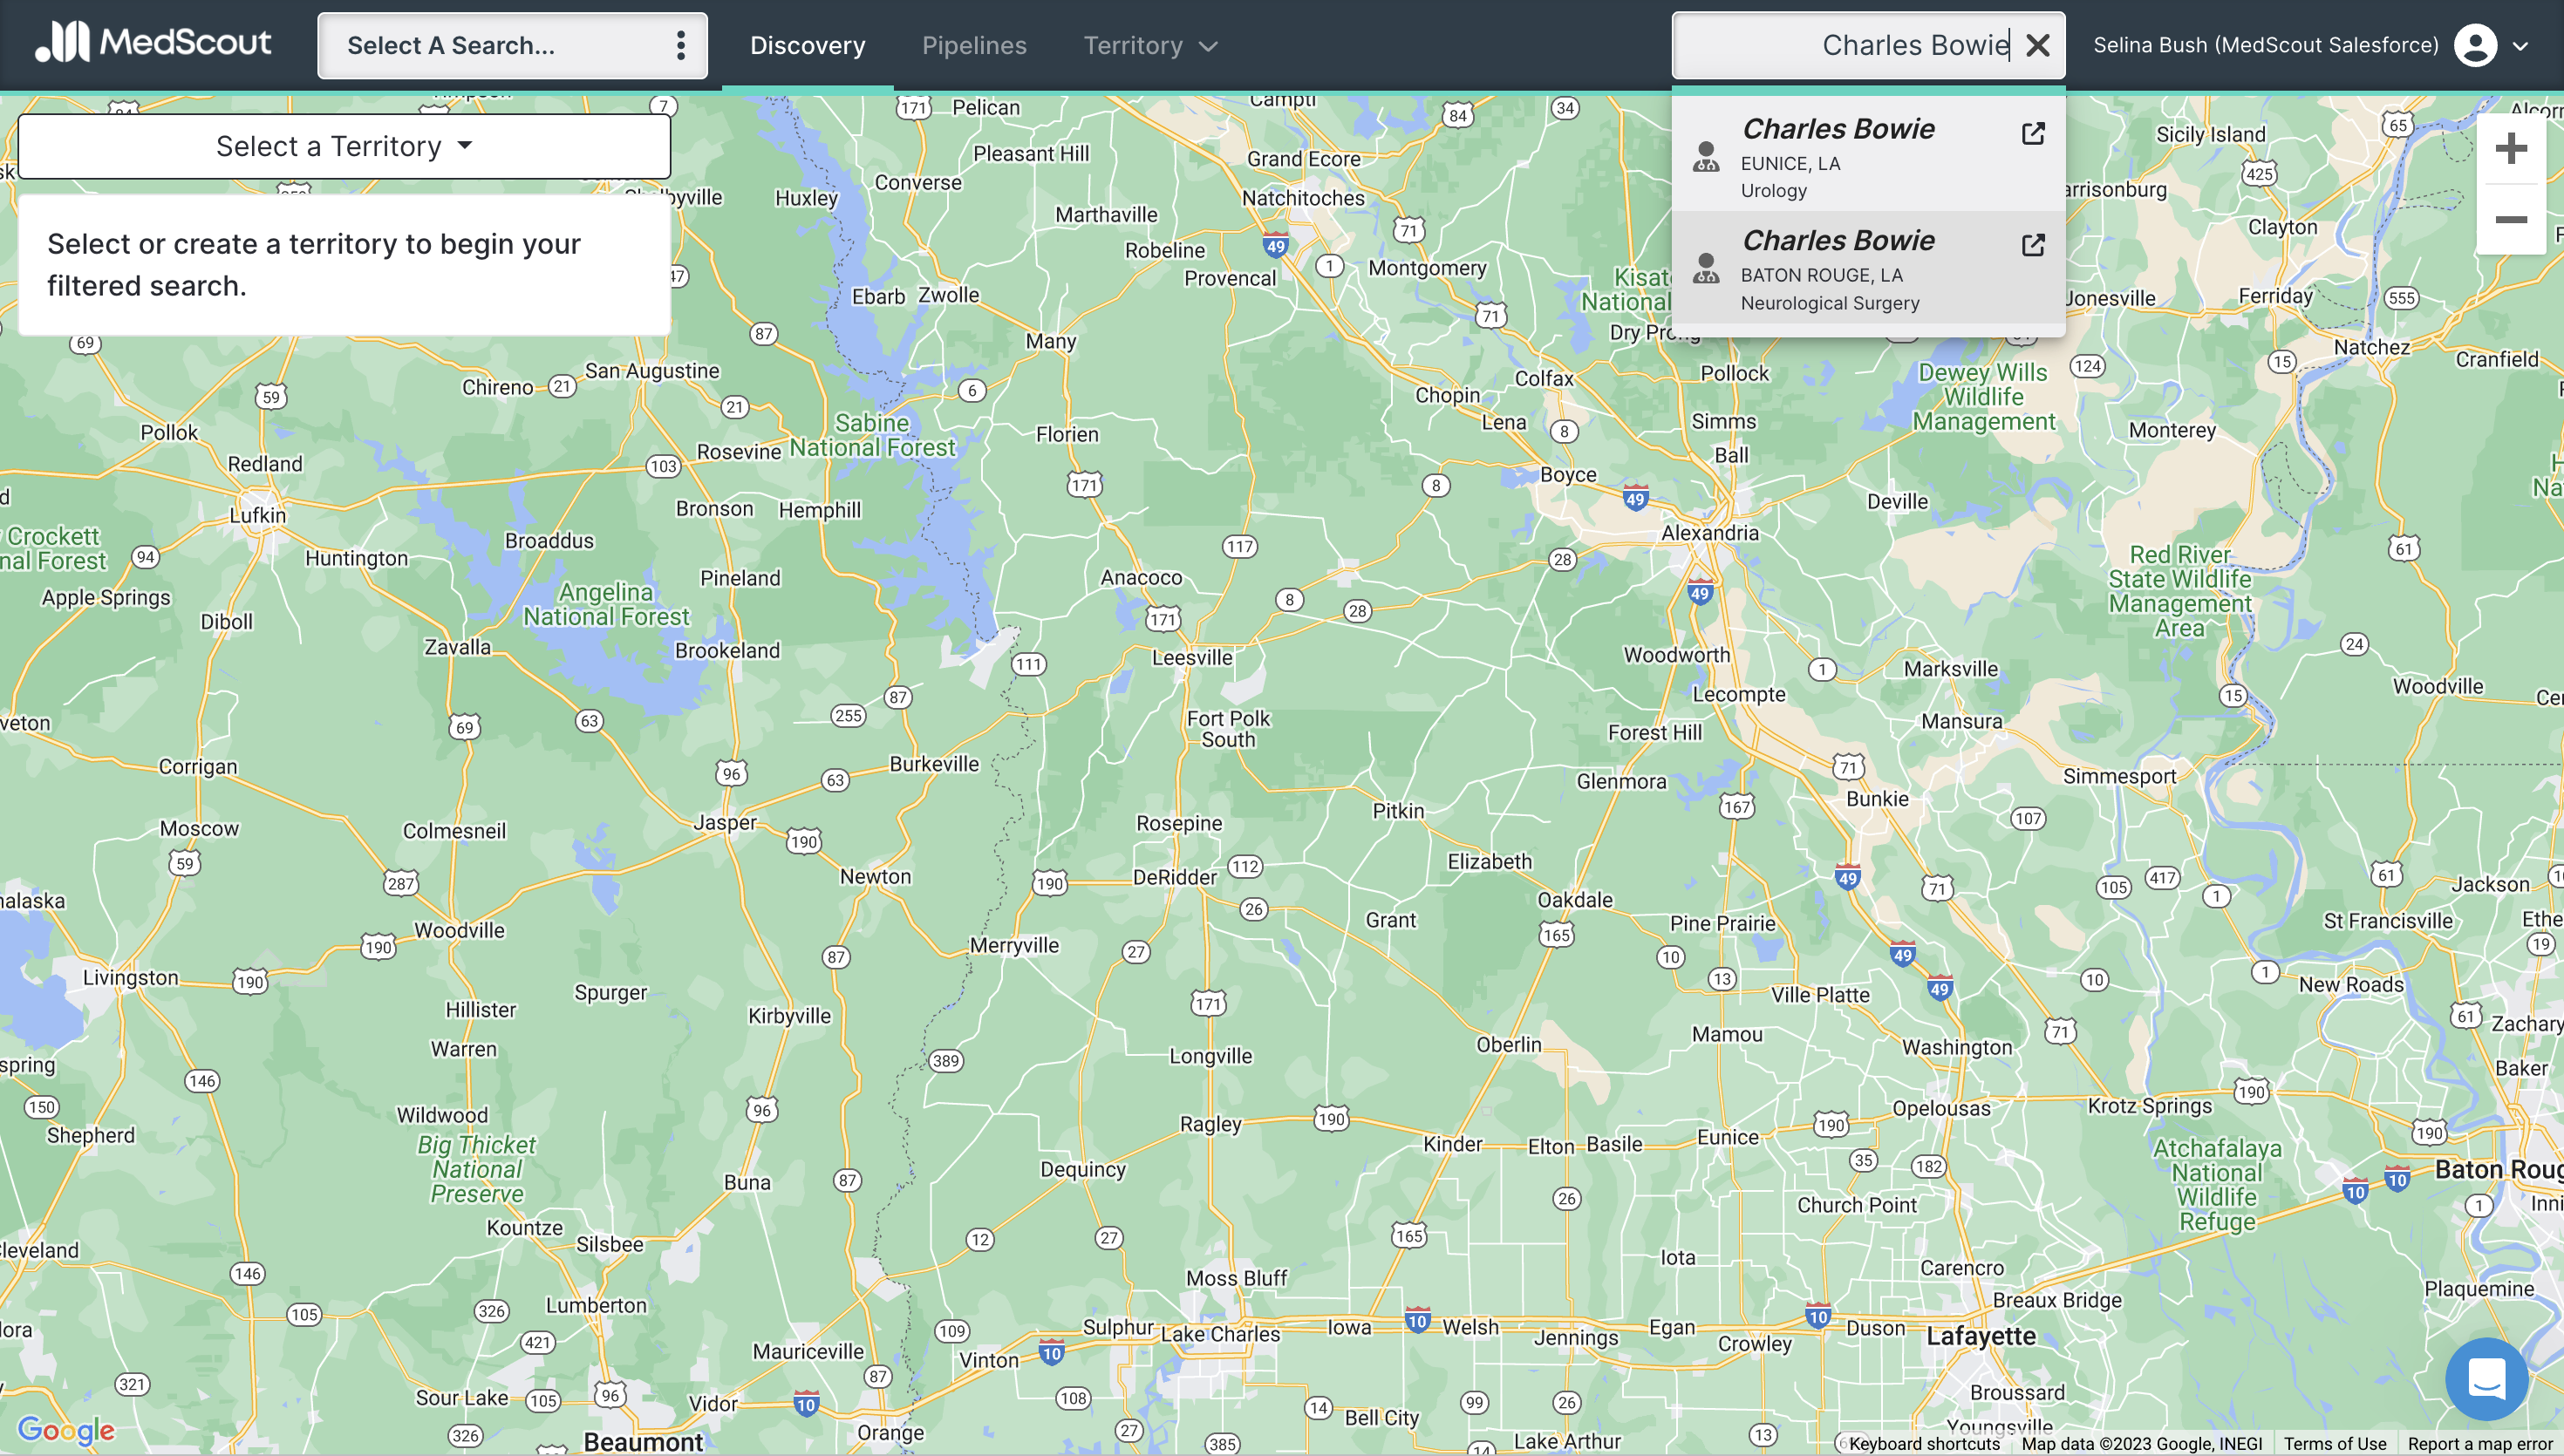Screen dimensions: 2564x1456
Task: Switch to the Pipelines tab
Action: 974,45
